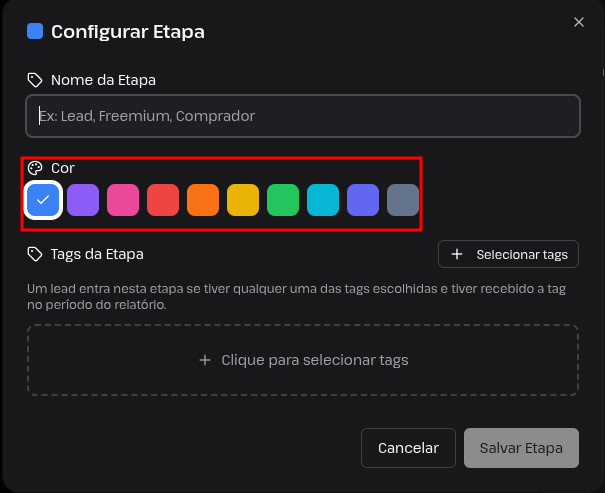Pick the pink color swatch
This screenshot has width=605, height=493.
[x=123, y=200]
